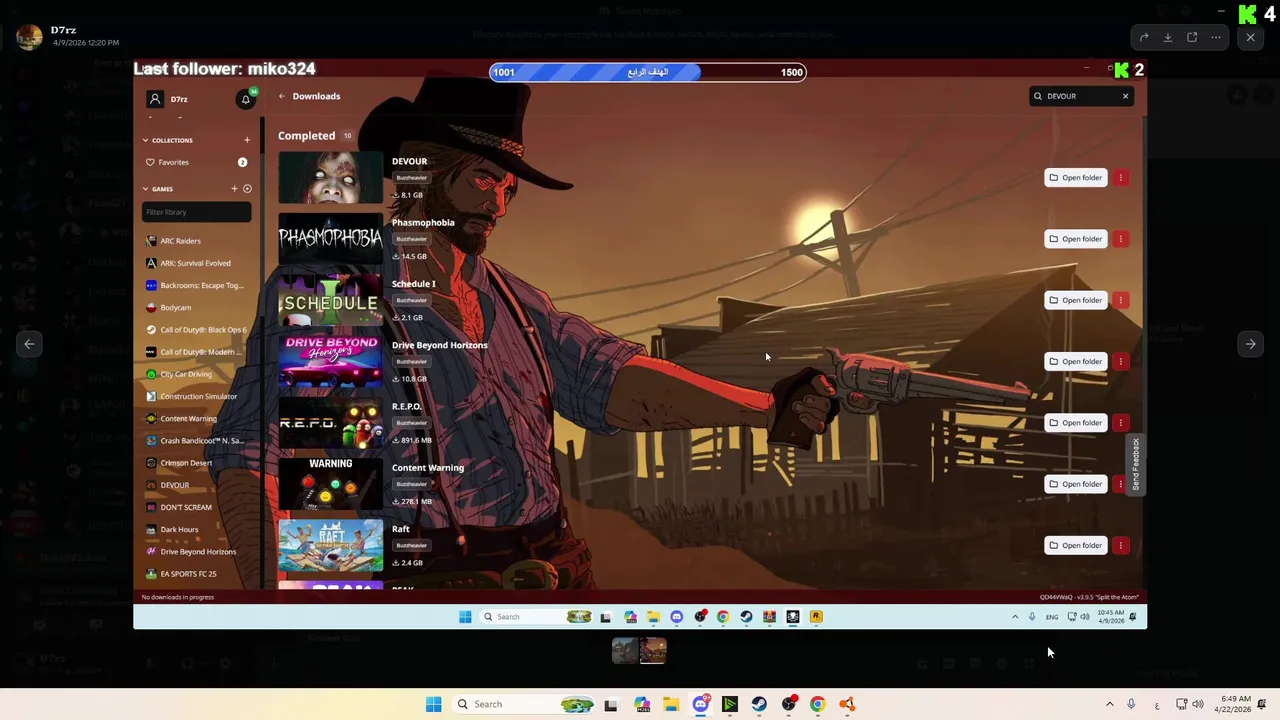Click the volume icon in bottom system tray
Image resolution: width=1280 pixels, height=720 pixels.
point(1197,704)
